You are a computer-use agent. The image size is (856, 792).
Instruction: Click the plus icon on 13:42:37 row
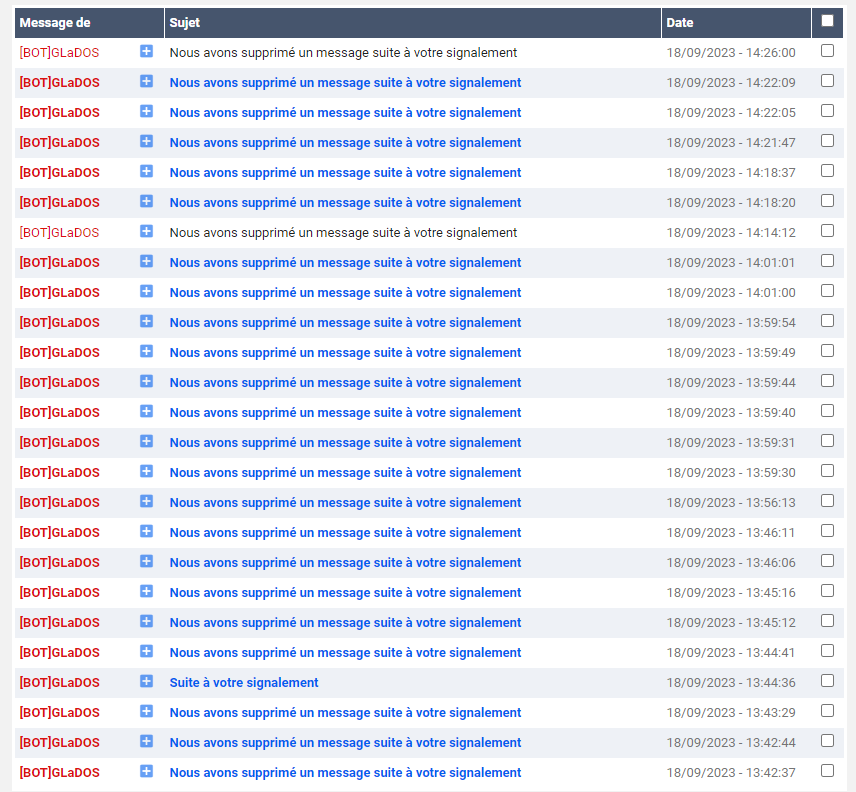pos(146,771)
